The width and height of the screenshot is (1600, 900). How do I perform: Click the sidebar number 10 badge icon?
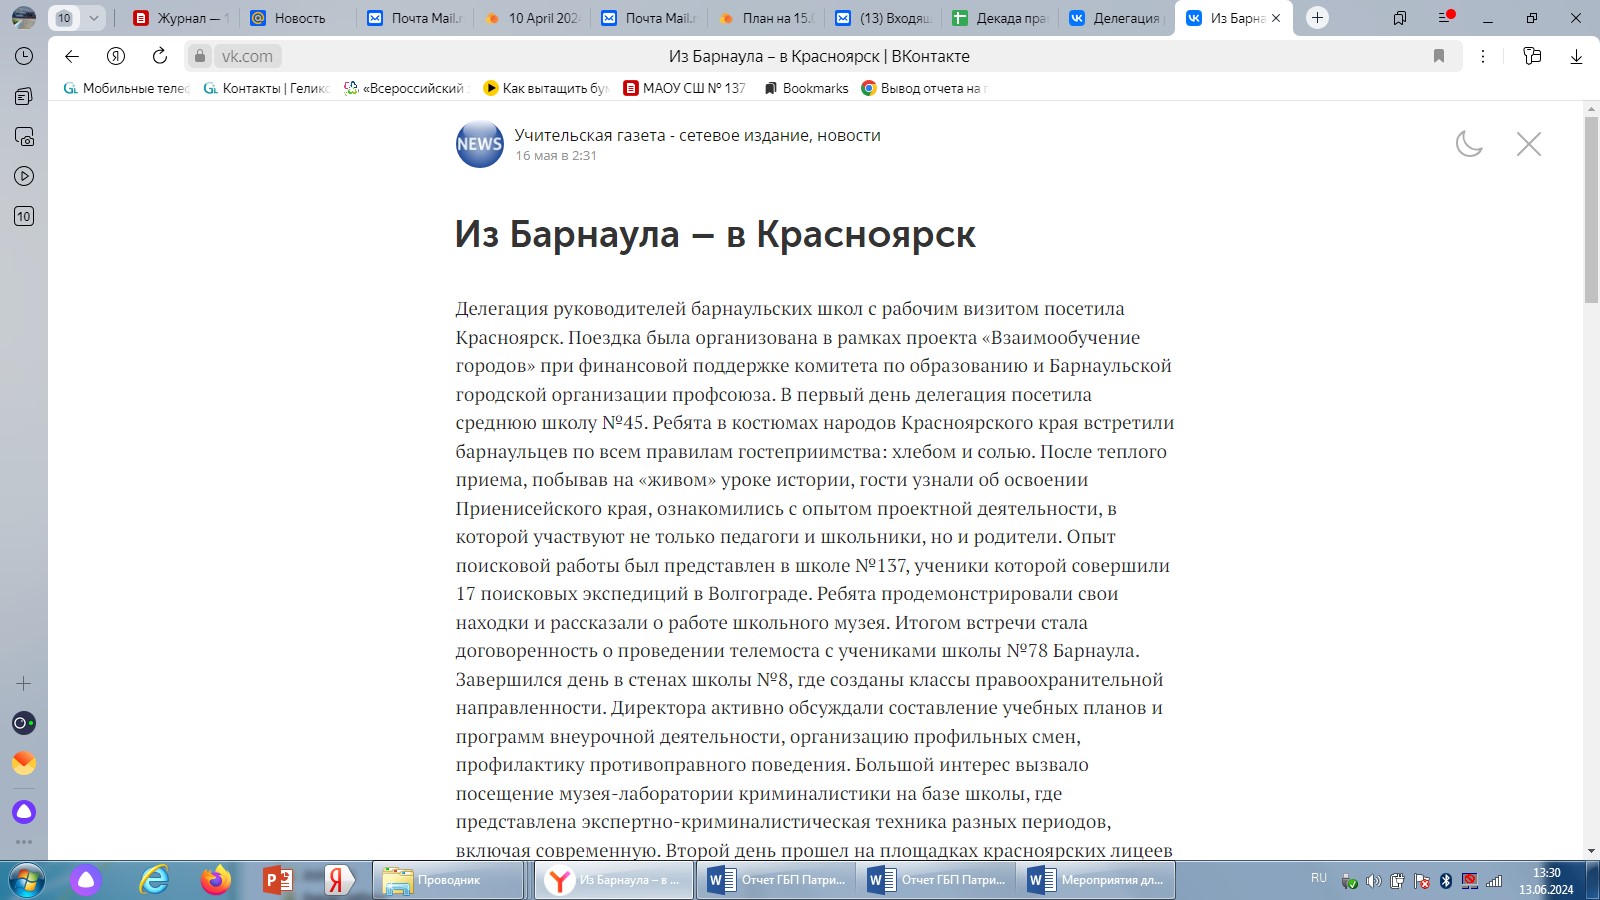click(24, 216)
